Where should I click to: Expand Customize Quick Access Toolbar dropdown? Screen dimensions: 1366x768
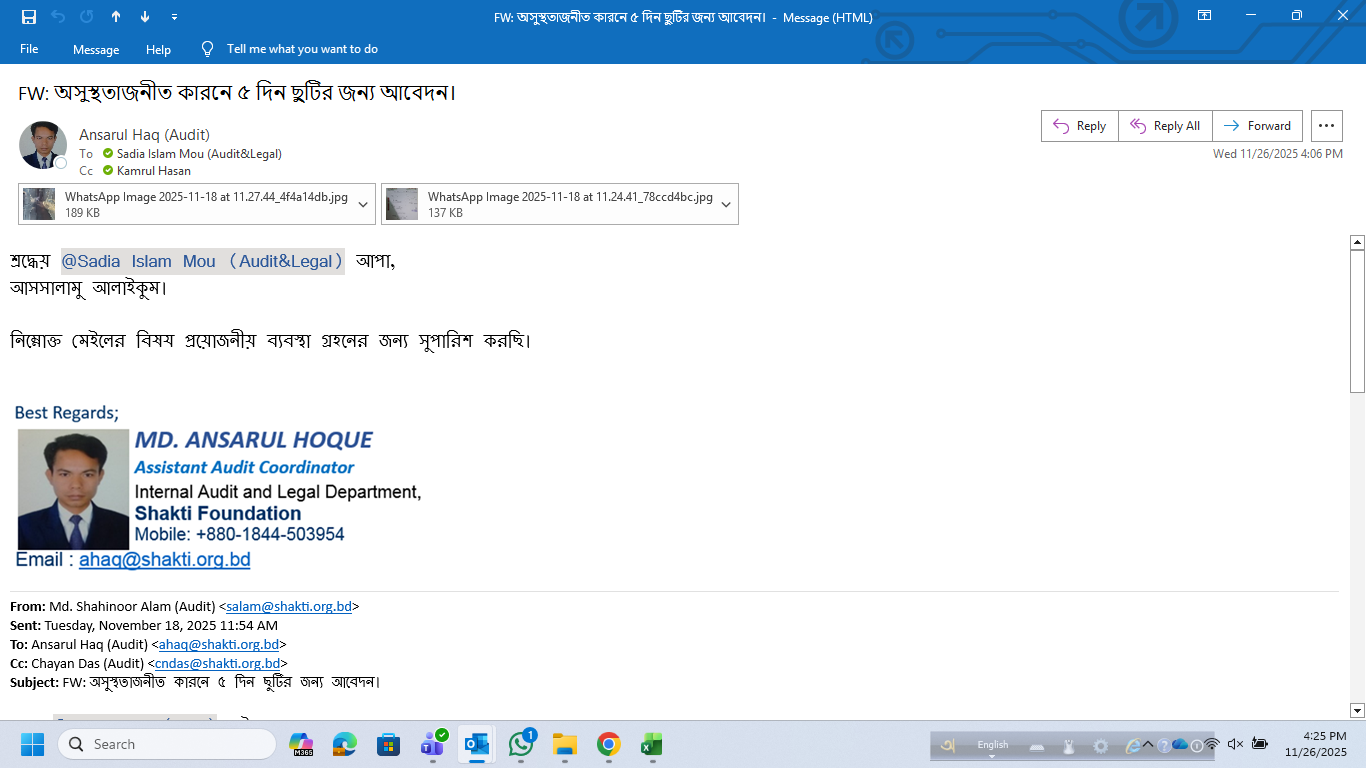[174, 17]
